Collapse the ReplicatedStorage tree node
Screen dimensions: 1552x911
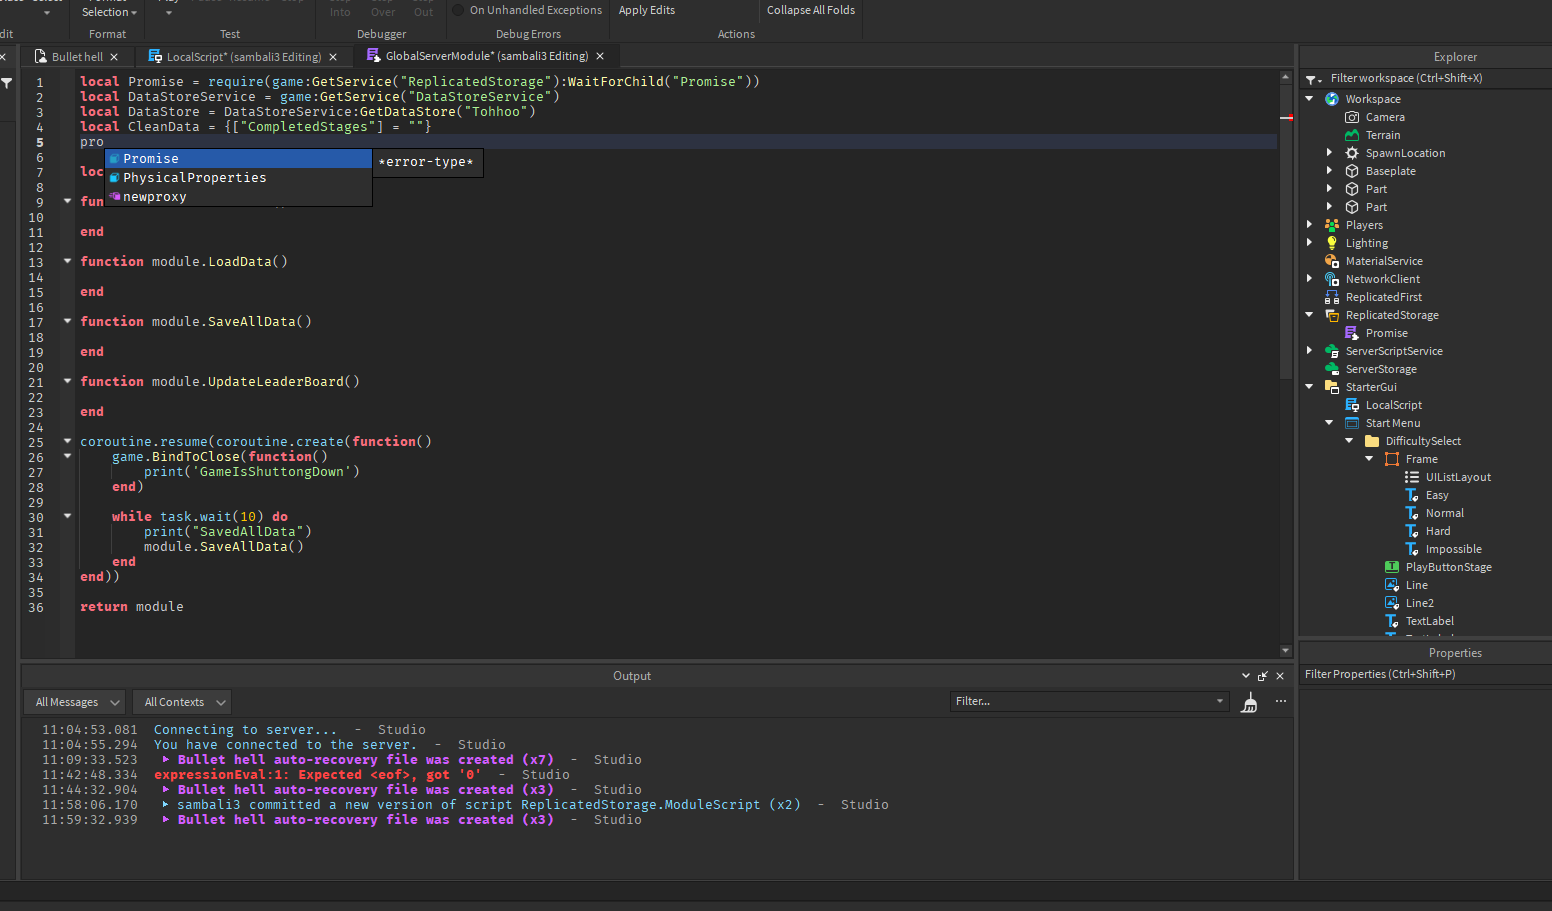pyautogui.click(x=1309, y=314)
